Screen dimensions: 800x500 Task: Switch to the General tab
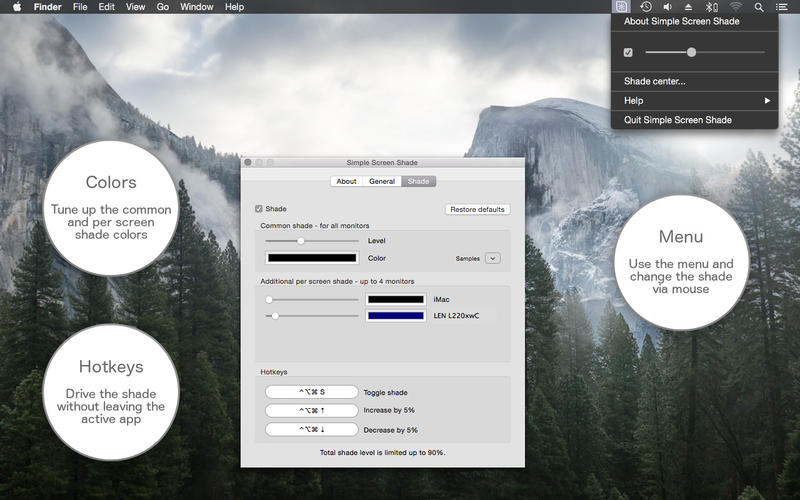pos(382,181)
